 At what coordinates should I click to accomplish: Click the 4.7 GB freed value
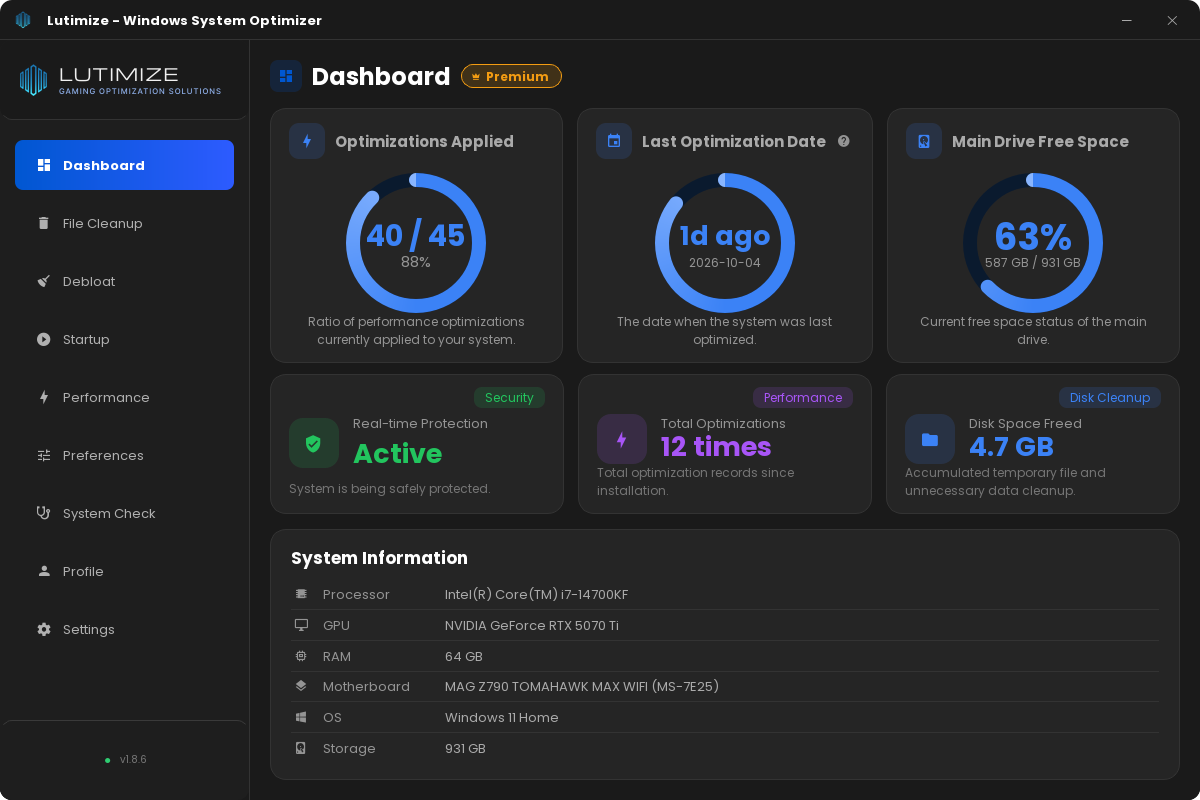(x=1011, y=446)
